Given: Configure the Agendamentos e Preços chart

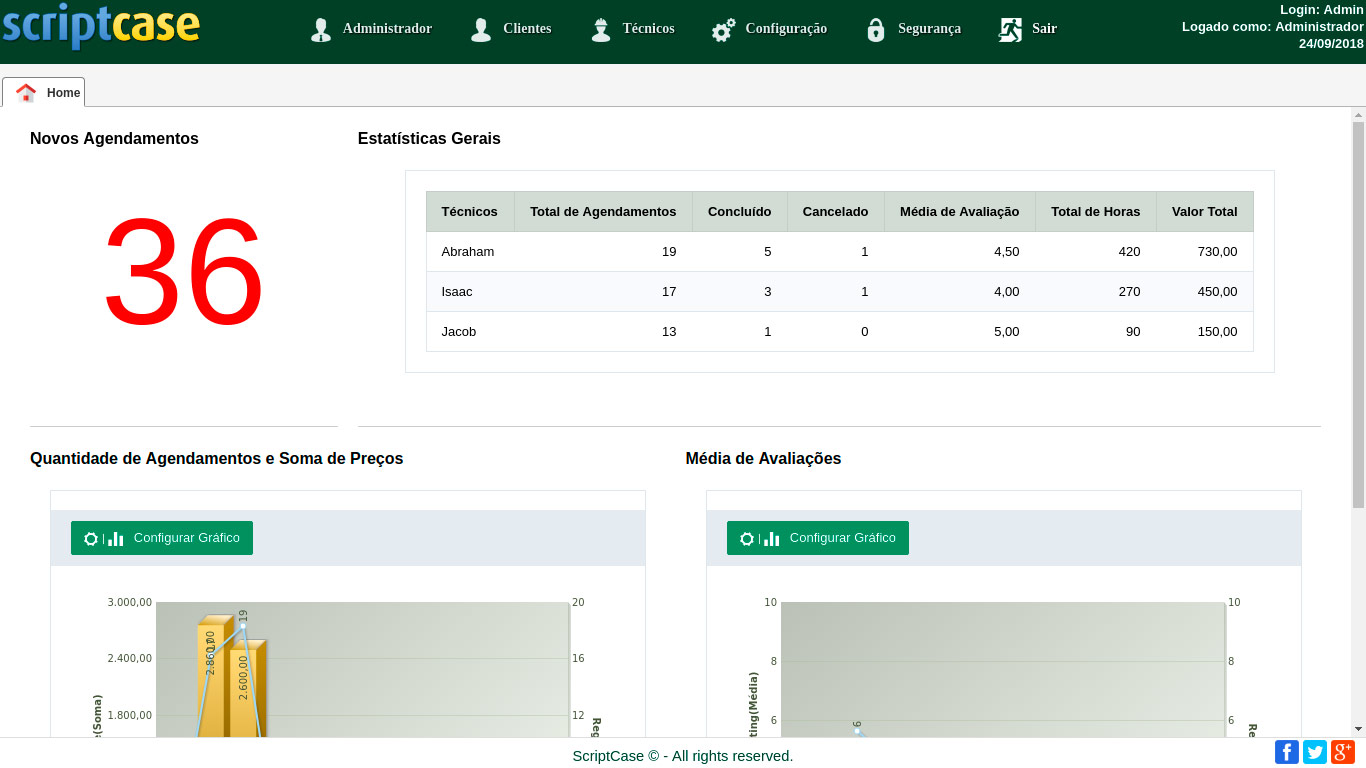Looking at the screenshot, I should 162,538.
